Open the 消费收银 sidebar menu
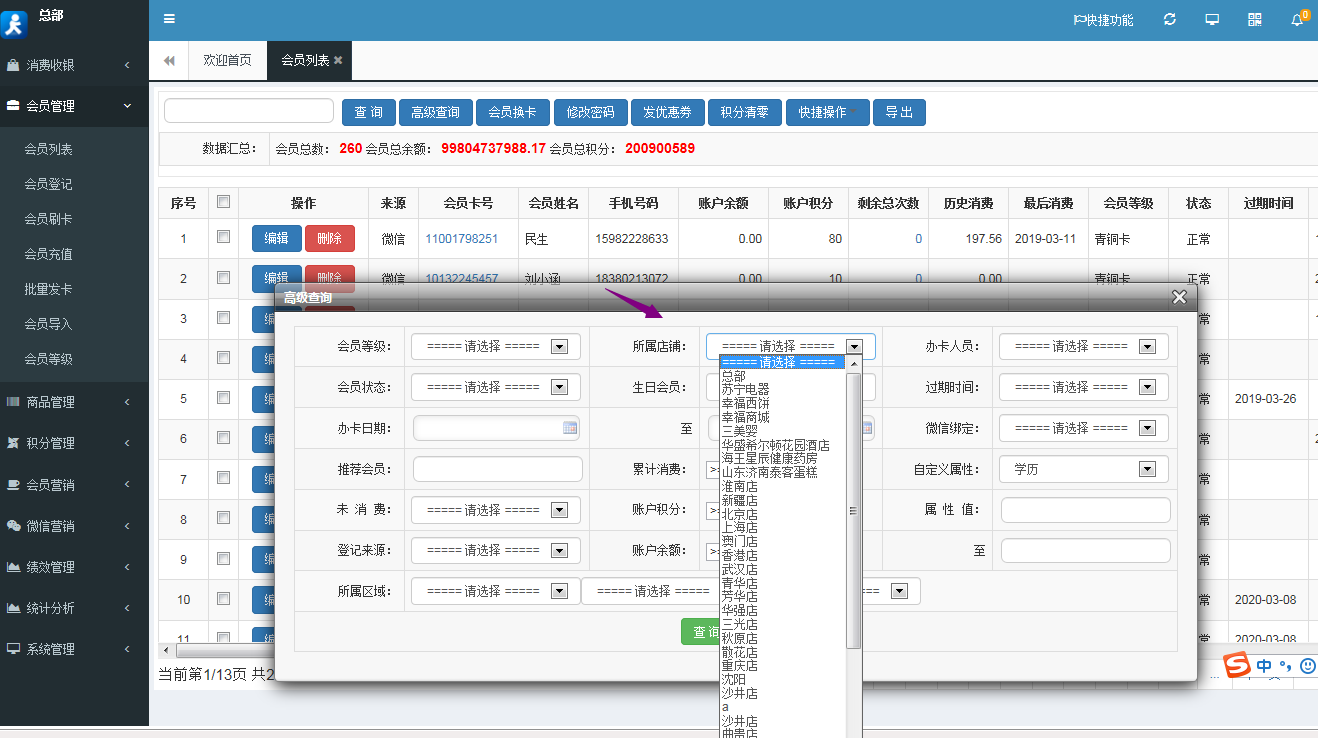1318x738 pixels. tap(74, 65)
